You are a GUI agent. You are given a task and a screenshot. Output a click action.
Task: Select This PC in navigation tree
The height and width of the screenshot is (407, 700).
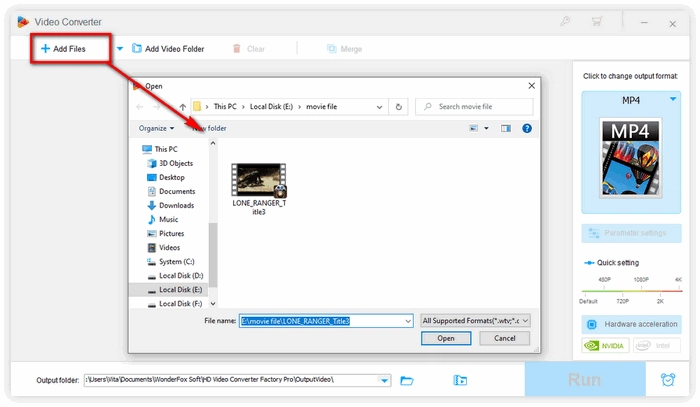160,149
